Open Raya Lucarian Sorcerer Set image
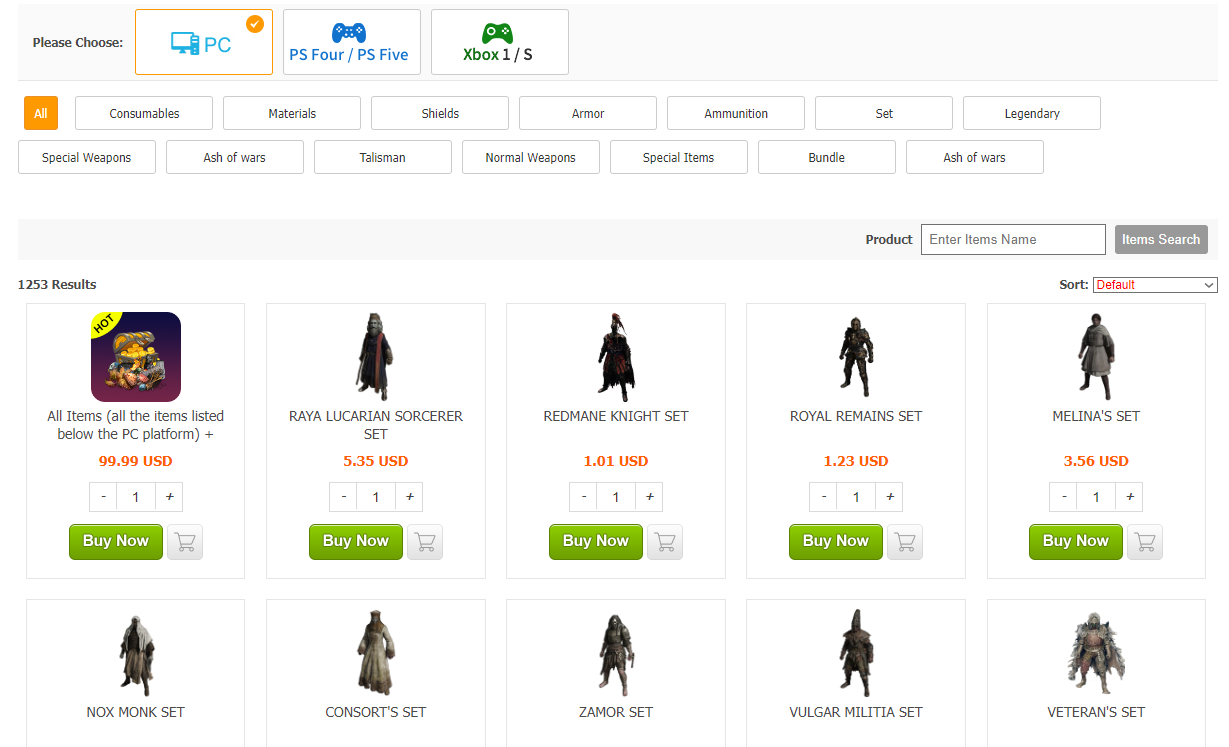Viewport: 1229px width, 747px height. tap(376, 357)
